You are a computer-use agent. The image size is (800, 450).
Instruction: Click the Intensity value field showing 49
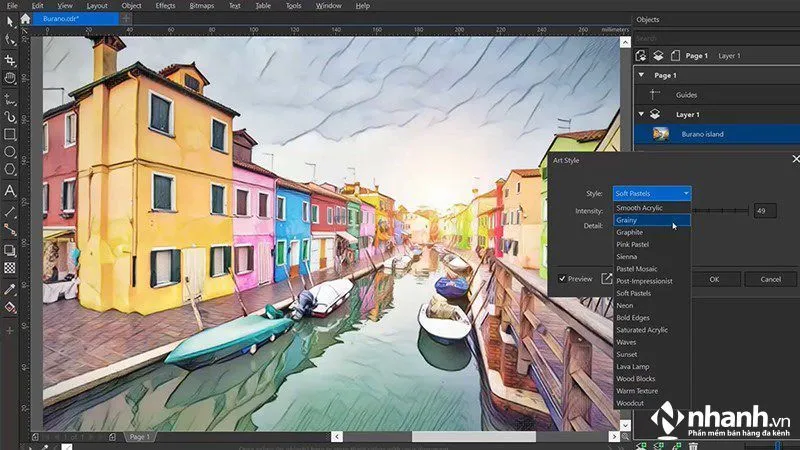click(x=765, y=211)
